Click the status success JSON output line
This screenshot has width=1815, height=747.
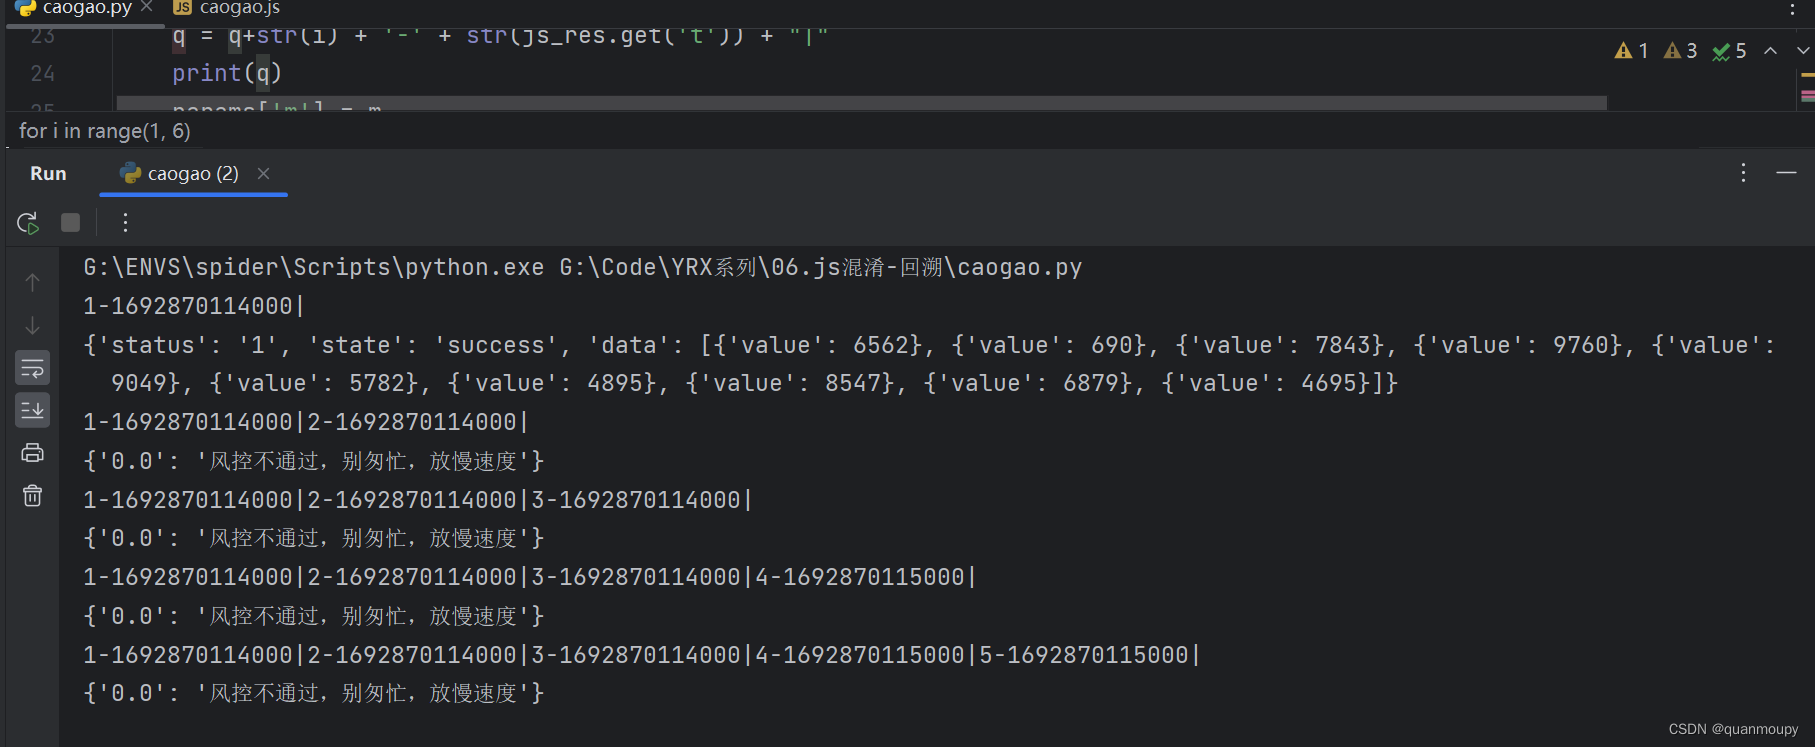click(929, 345)
